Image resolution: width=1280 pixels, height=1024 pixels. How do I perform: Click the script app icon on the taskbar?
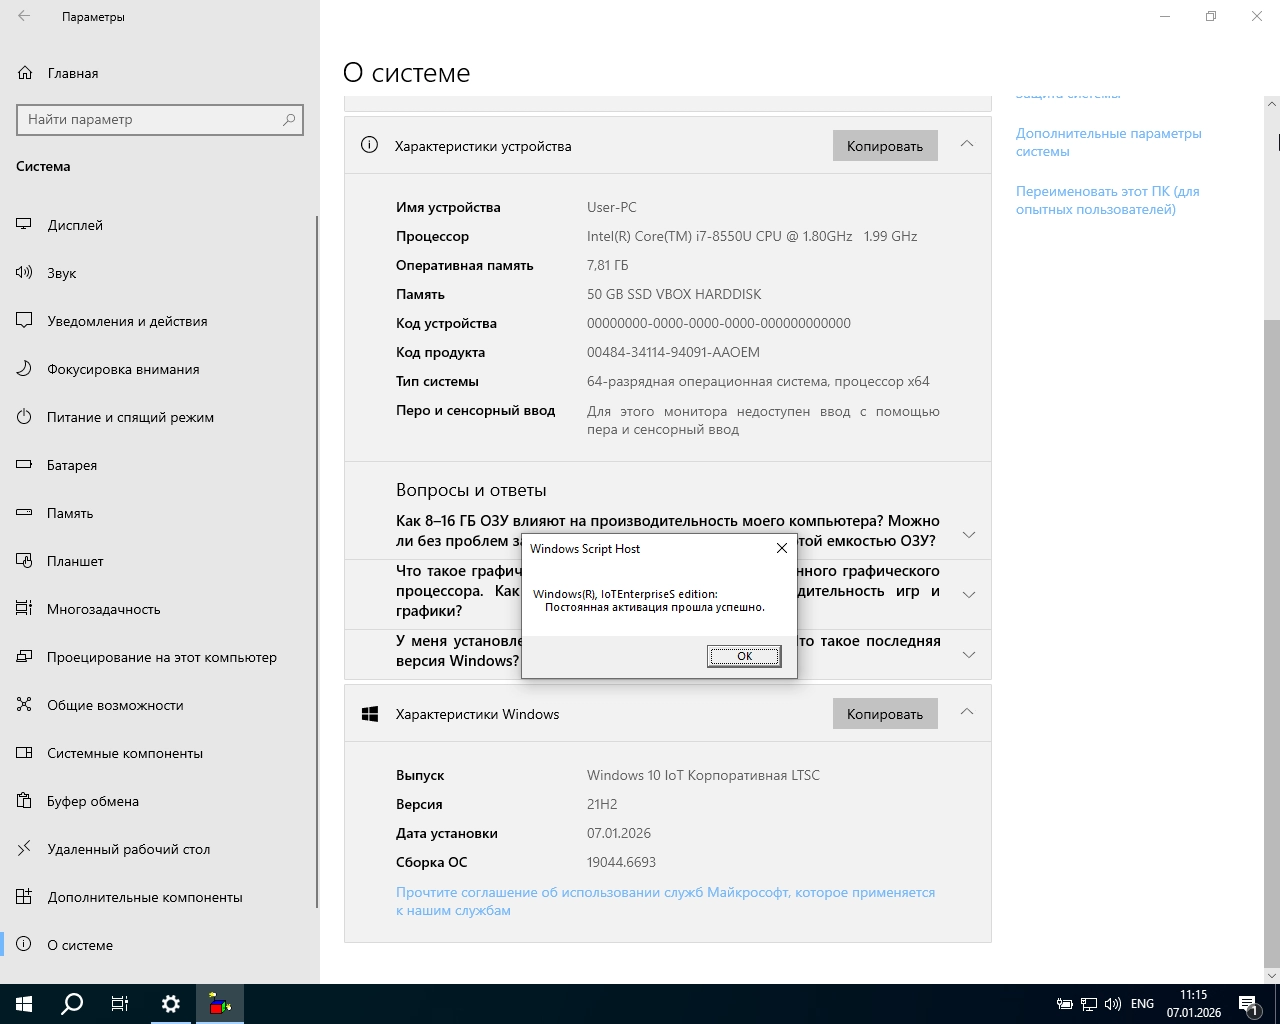220,1004
